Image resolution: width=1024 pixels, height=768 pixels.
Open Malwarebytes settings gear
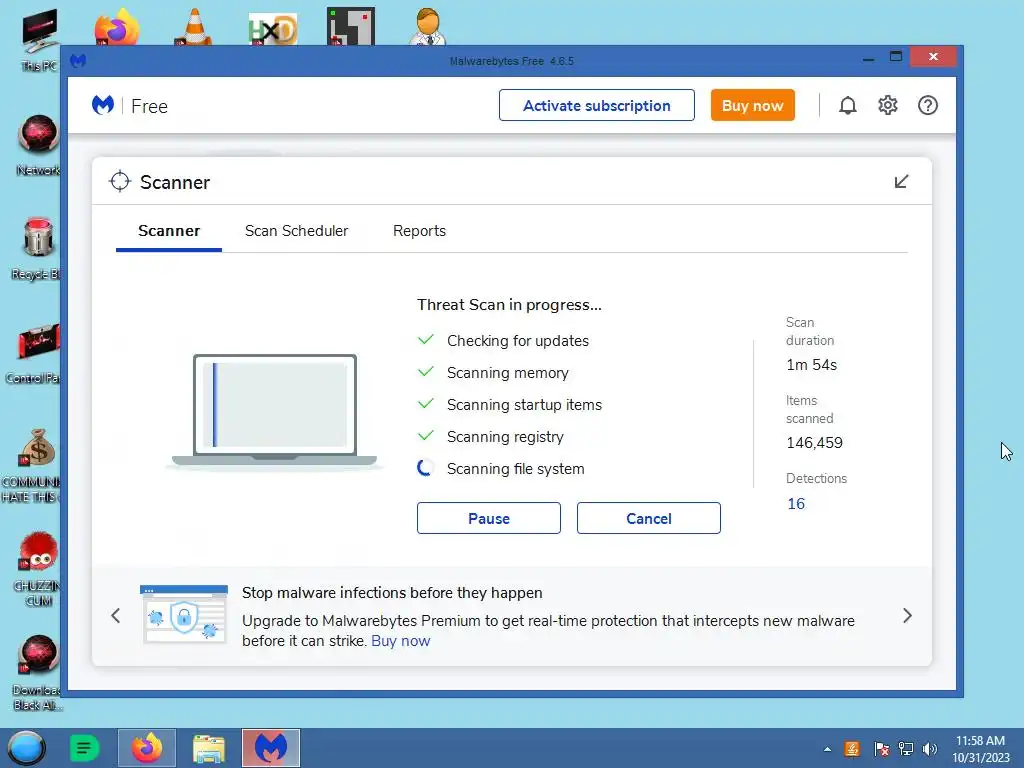click(x=888, y=105)
